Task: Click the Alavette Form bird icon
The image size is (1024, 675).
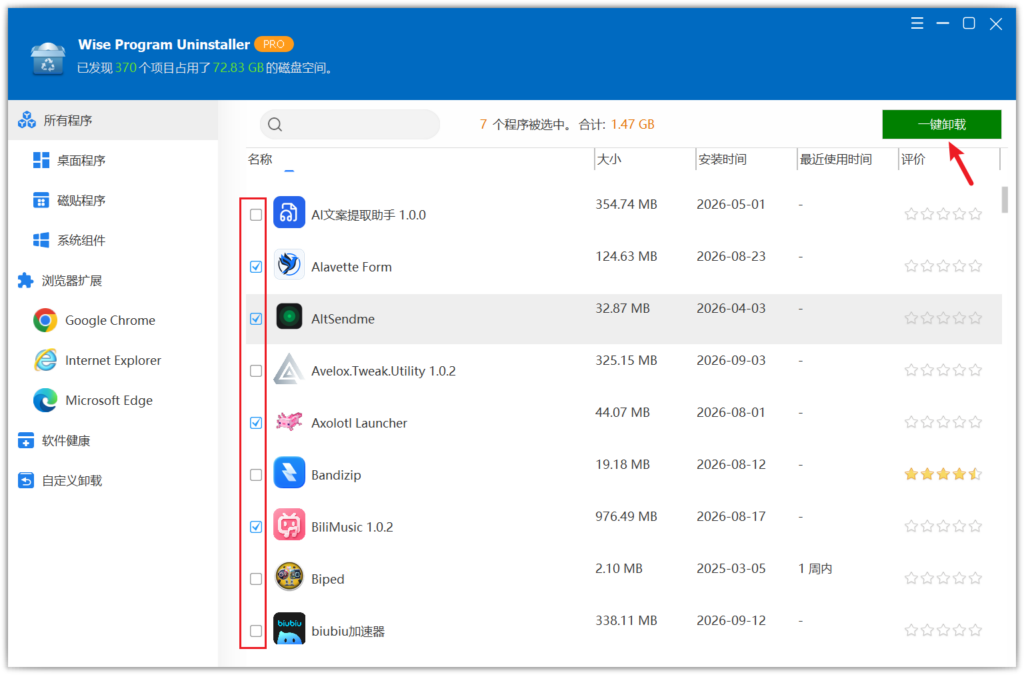Action: [x=289, y=265]
